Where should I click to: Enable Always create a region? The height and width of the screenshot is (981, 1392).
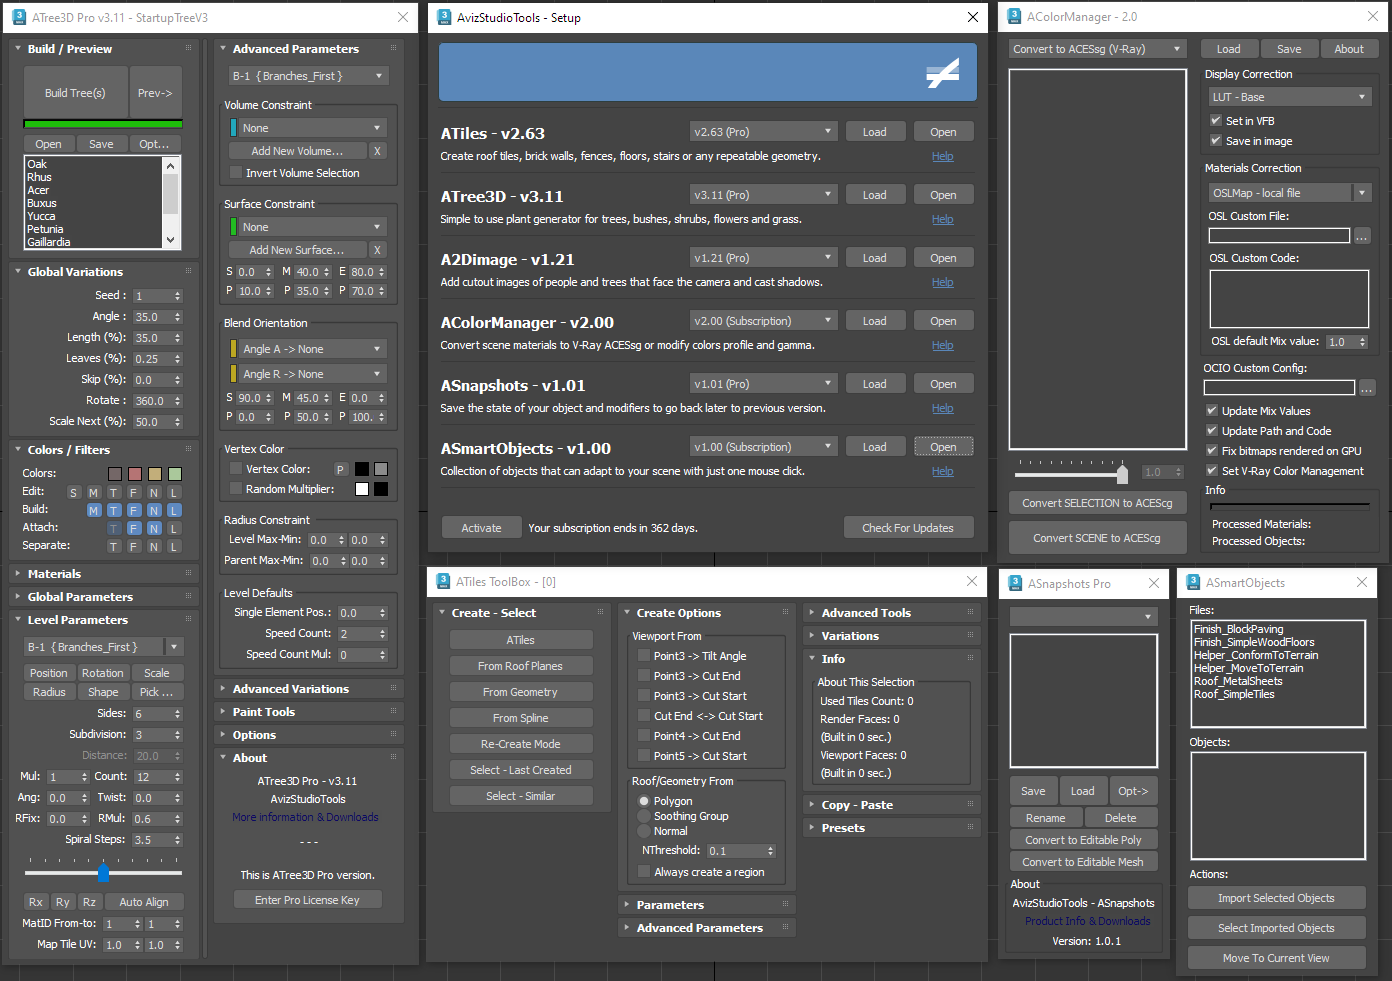(644, 871)
